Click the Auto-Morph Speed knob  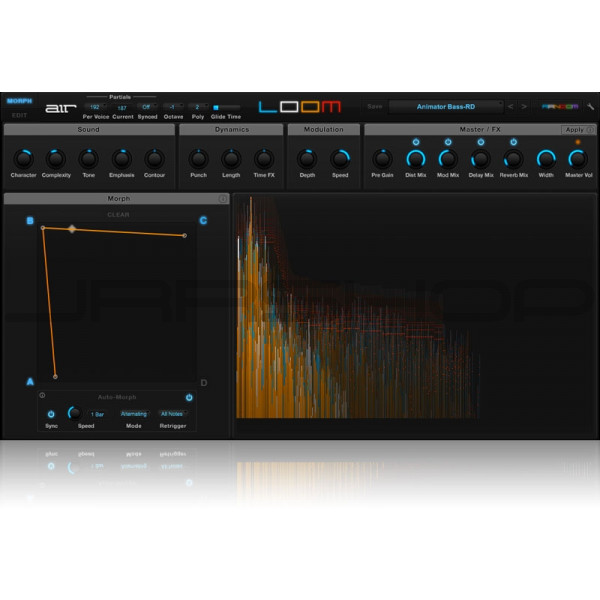click(75, 413)
